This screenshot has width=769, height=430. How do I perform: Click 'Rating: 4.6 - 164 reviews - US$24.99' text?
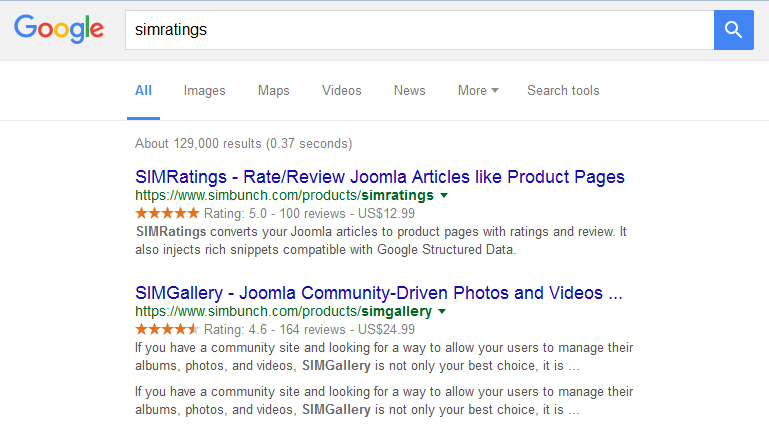tap(309, 329)
